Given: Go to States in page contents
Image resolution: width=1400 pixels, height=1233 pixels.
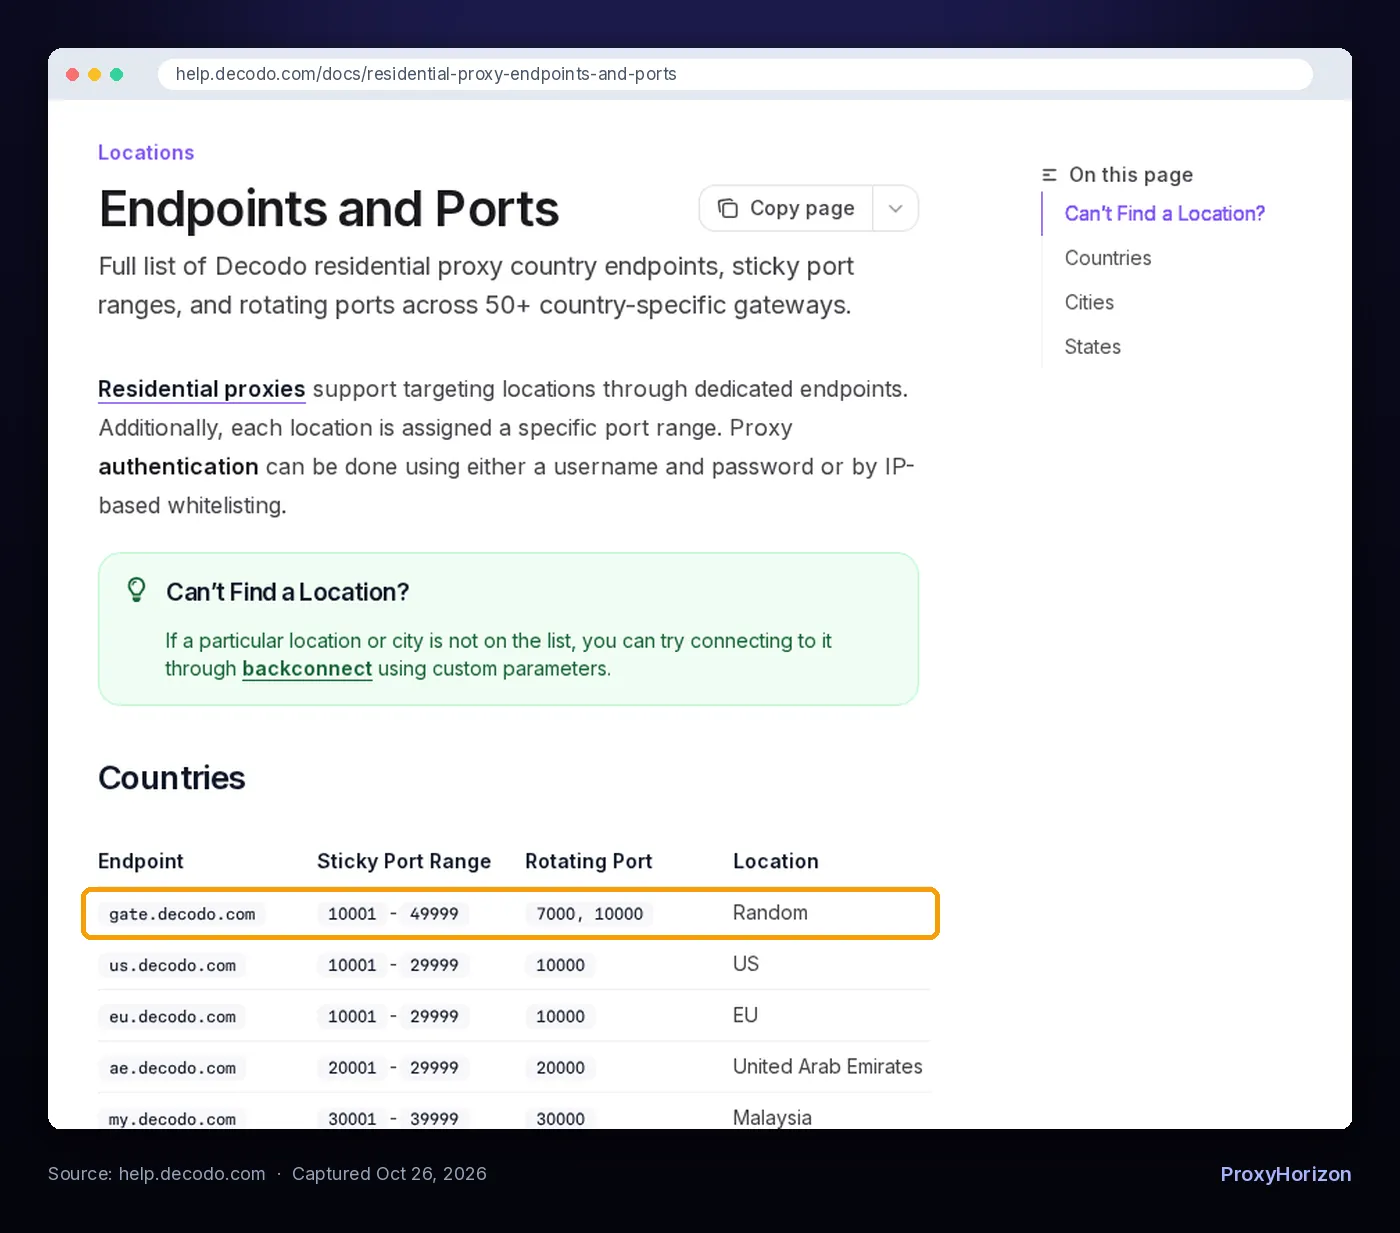Looking at the screenshot, I should pyautogui.click(x=1092, y=347).
